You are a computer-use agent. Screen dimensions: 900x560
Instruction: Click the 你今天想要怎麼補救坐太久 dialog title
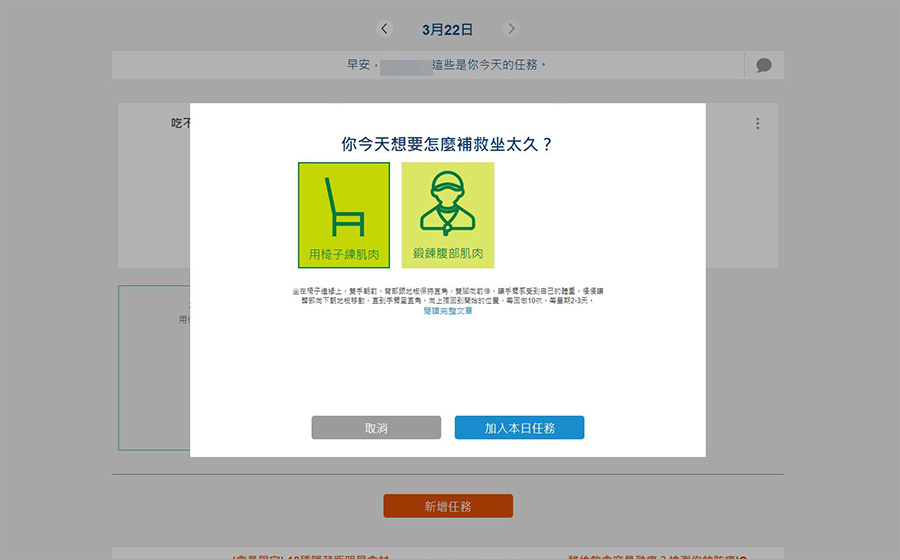pyautogui.click(x=448, y=144)
